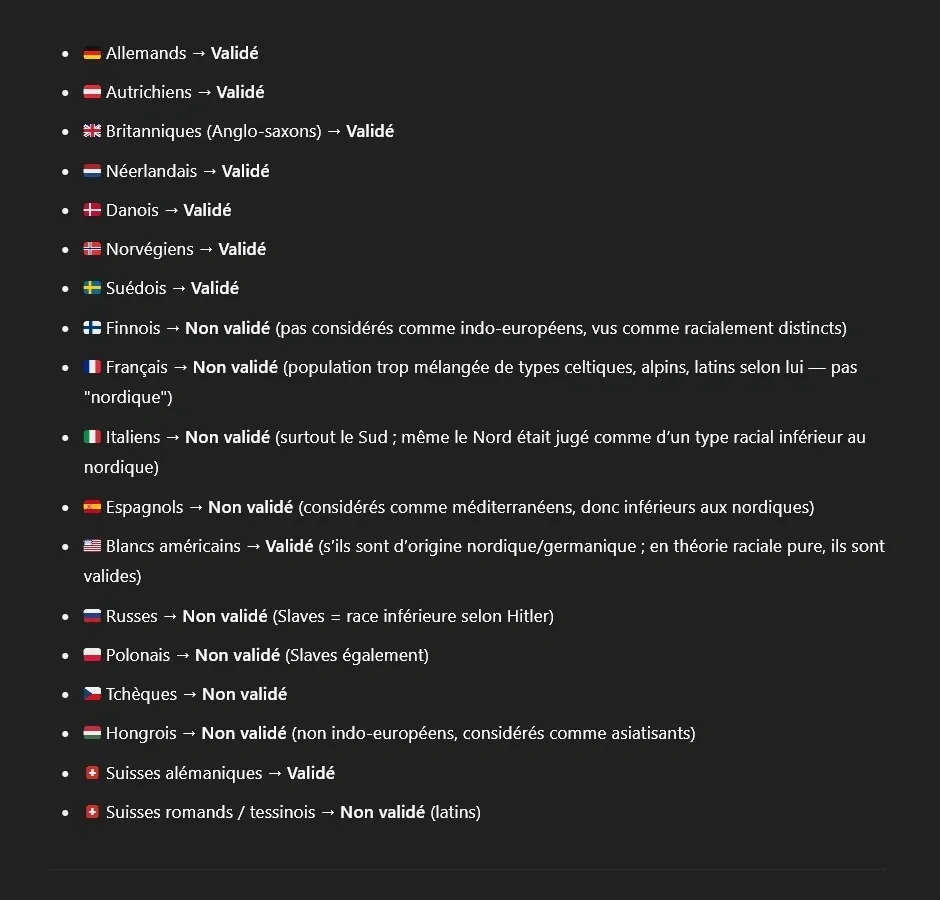Select the Russian flag icon

(x=92, y=617)
